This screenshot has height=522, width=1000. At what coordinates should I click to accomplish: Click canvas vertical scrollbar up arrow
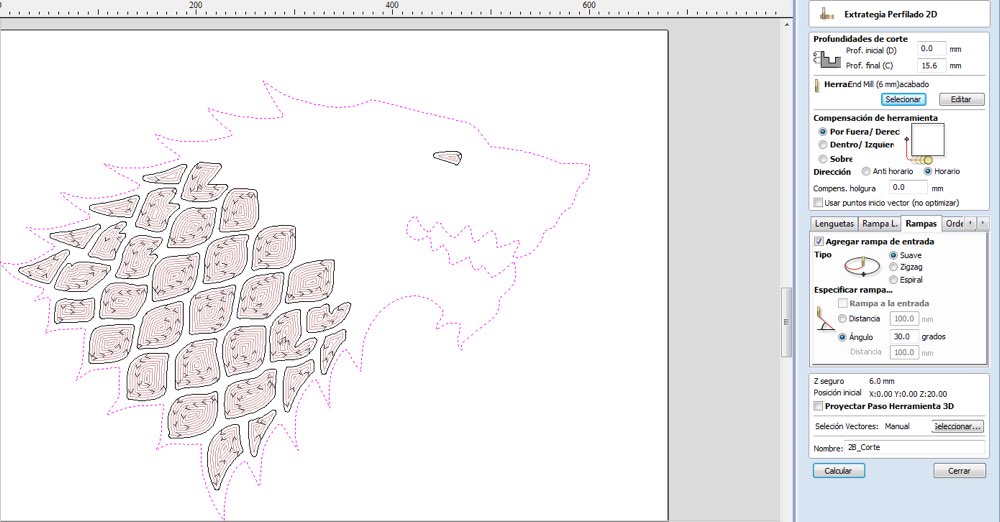click(787, 24)
